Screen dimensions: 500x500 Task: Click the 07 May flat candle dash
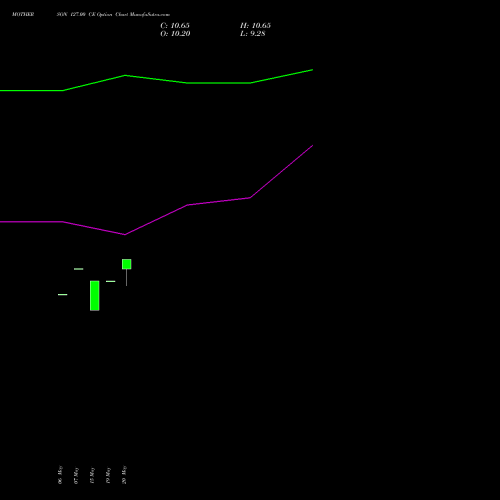[x=79, y=269]
